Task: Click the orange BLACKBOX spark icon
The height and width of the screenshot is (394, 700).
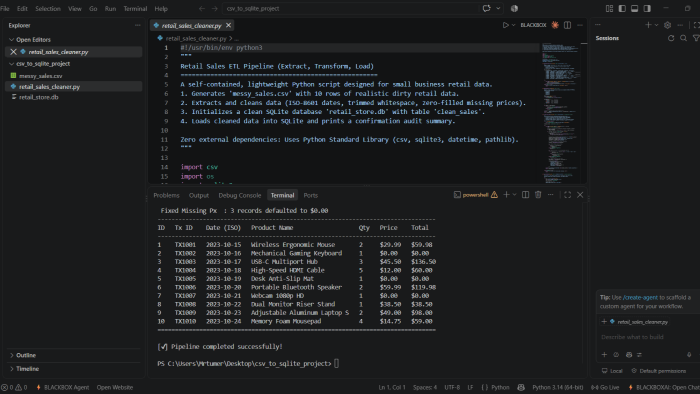Action: tap(555, 25)
